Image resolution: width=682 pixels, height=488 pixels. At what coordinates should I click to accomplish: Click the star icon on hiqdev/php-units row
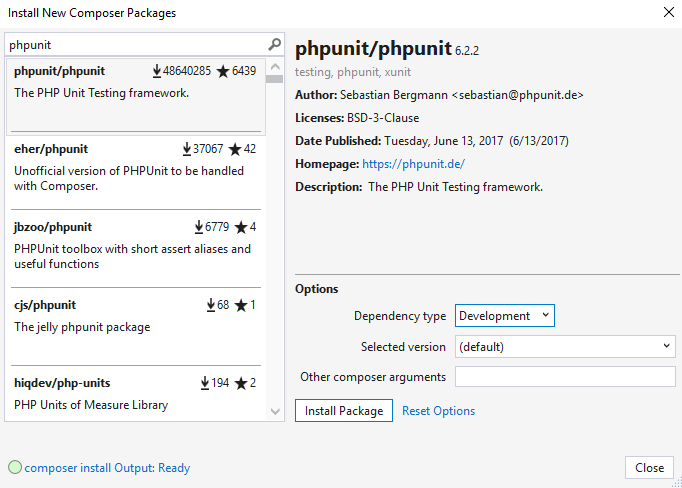click(241, 383)
